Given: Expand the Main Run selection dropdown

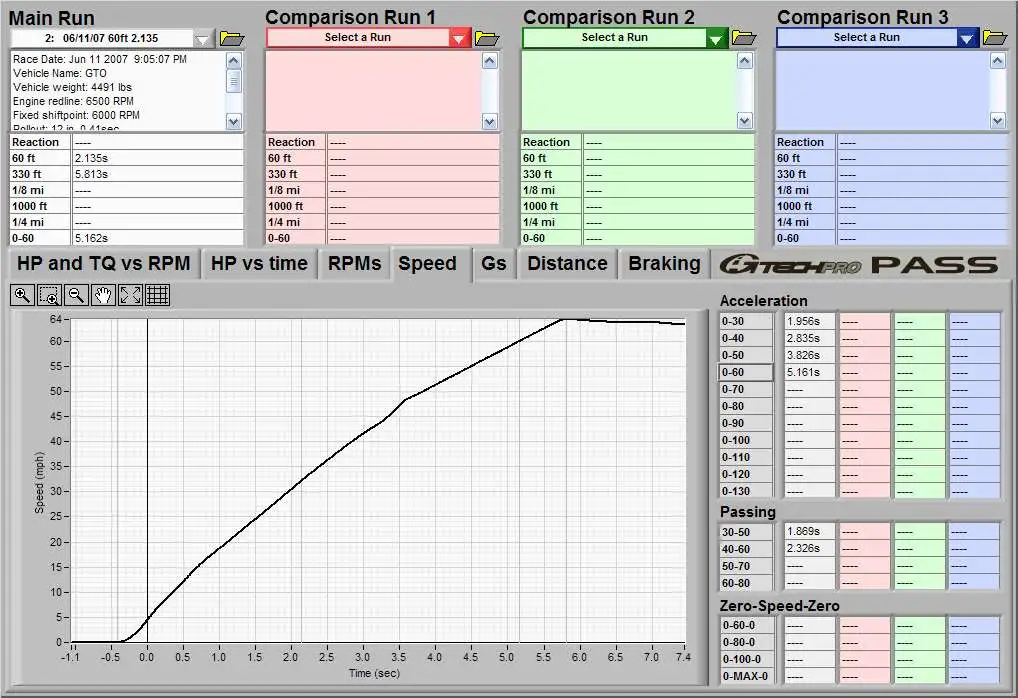Looking at the screenshot, I should tap(203, 39).
